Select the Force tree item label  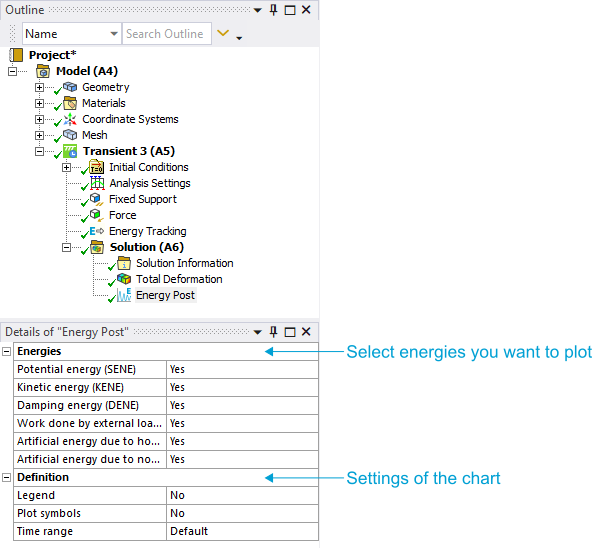click(123, 215)
